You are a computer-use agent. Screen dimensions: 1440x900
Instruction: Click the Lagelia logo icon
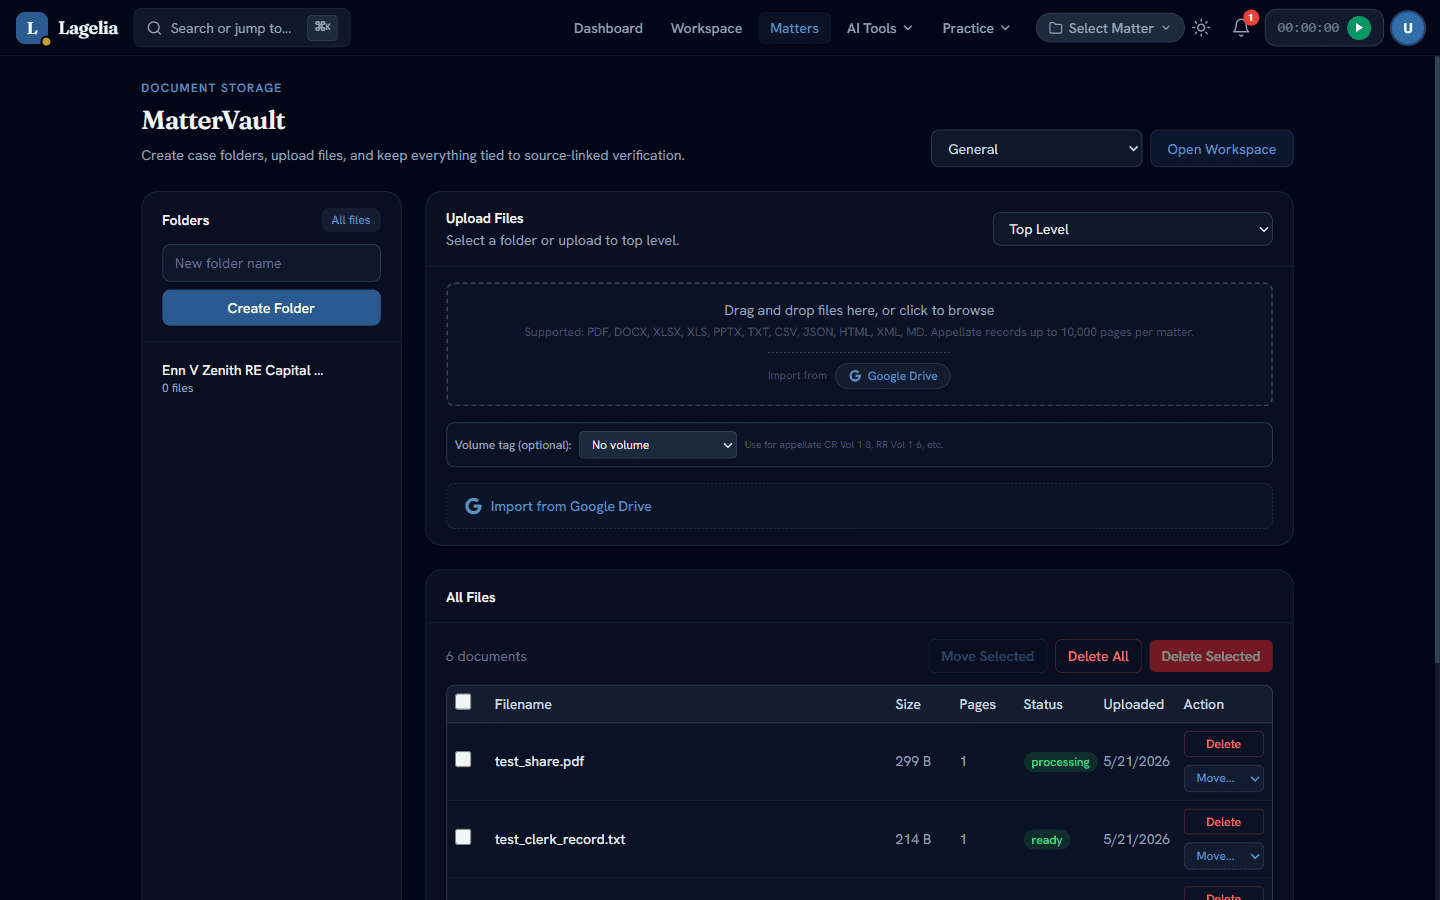pos(32,28)
